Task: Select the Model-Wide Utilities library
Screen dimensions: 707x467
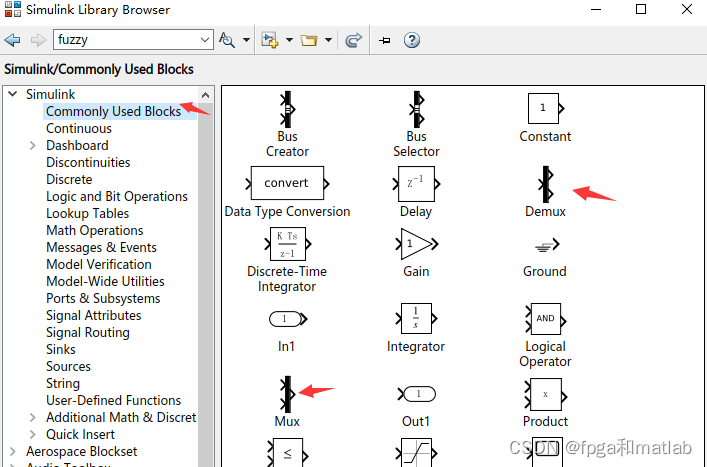Action: click(x=105, y=281)
